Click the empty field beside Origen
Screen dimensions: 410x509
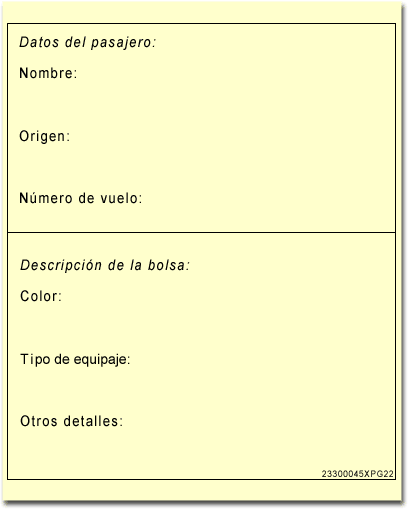pyautogui.click(x=232, y=136)
